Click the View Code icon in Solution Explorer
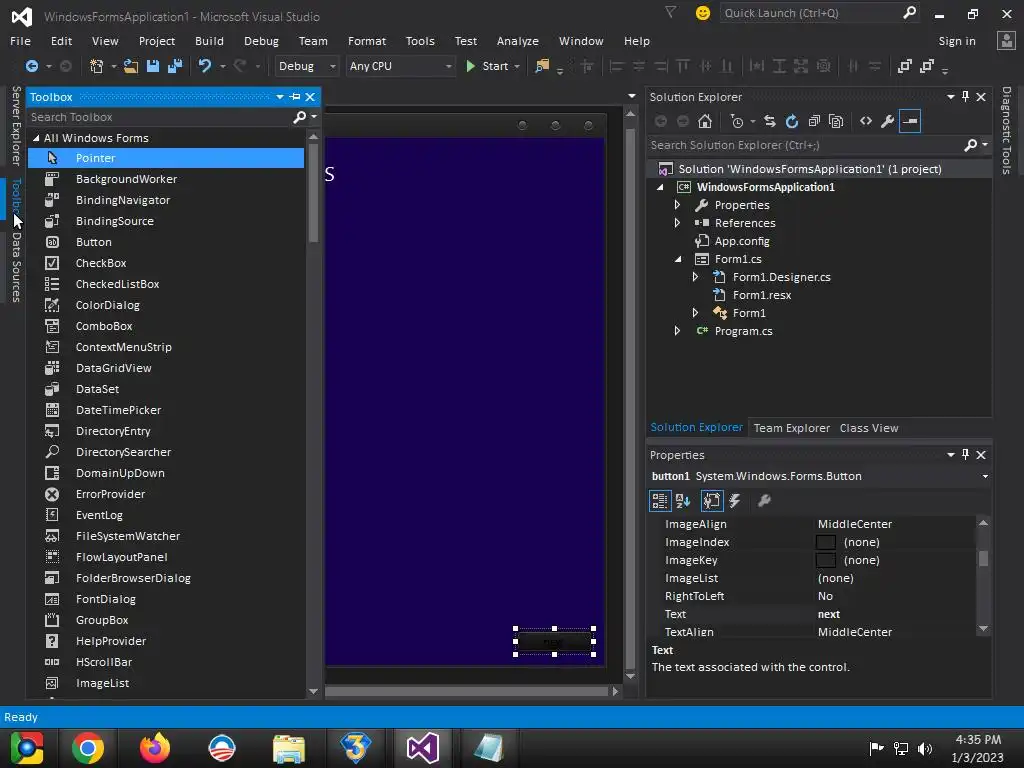Screen dimensions: 1024x768 coord(866,121)
